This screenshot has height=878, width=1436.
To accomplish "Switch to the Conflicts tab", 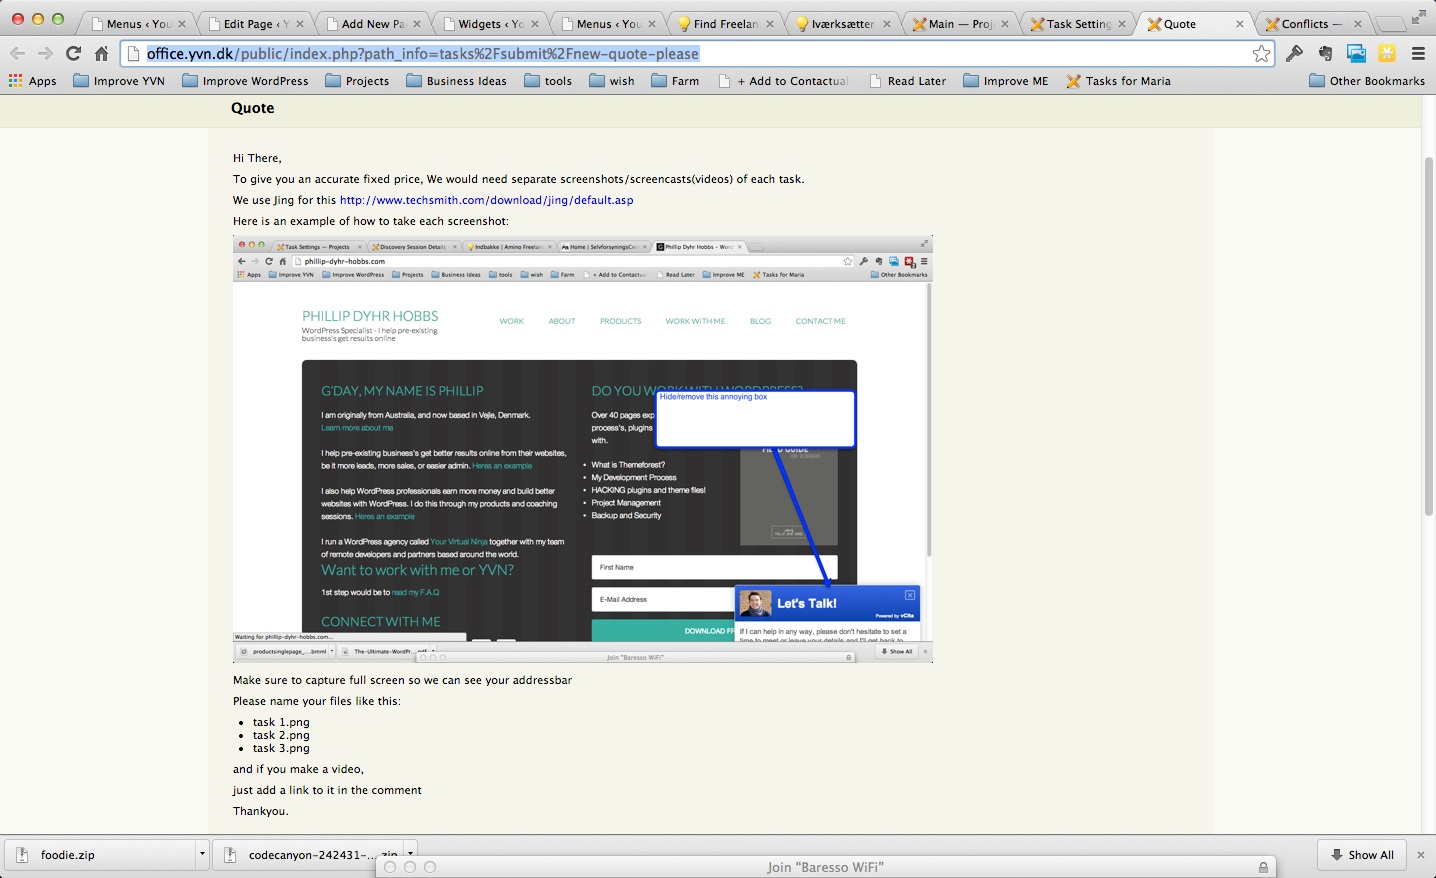I will coord(1313,24).
